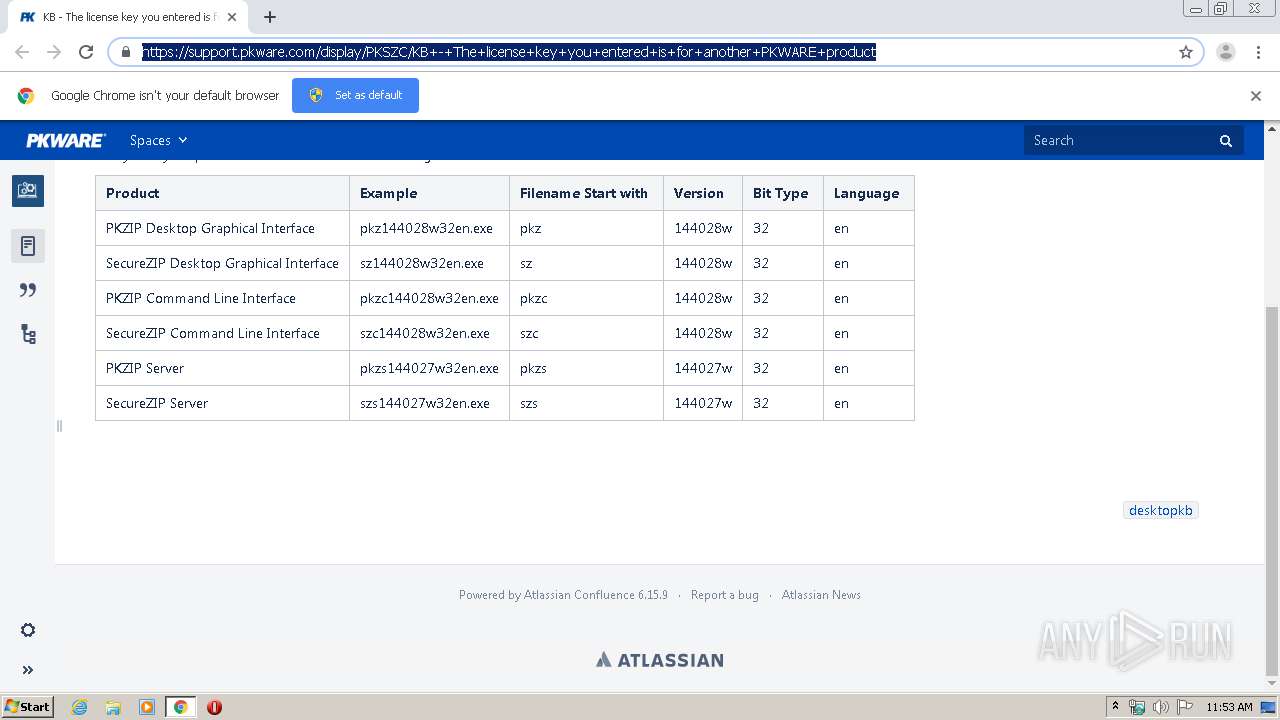Select PKZIP Command Line Interface cell
The height and width of the screenshot is (720, 1280).
pos(222,298)
